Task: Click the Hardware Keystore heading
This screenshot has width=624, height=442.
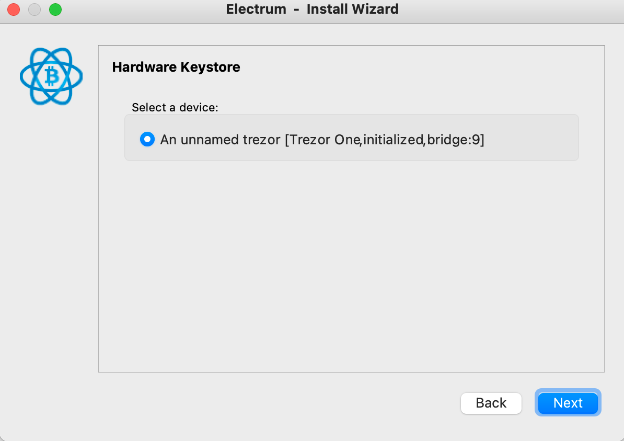Action: [176, 68]
